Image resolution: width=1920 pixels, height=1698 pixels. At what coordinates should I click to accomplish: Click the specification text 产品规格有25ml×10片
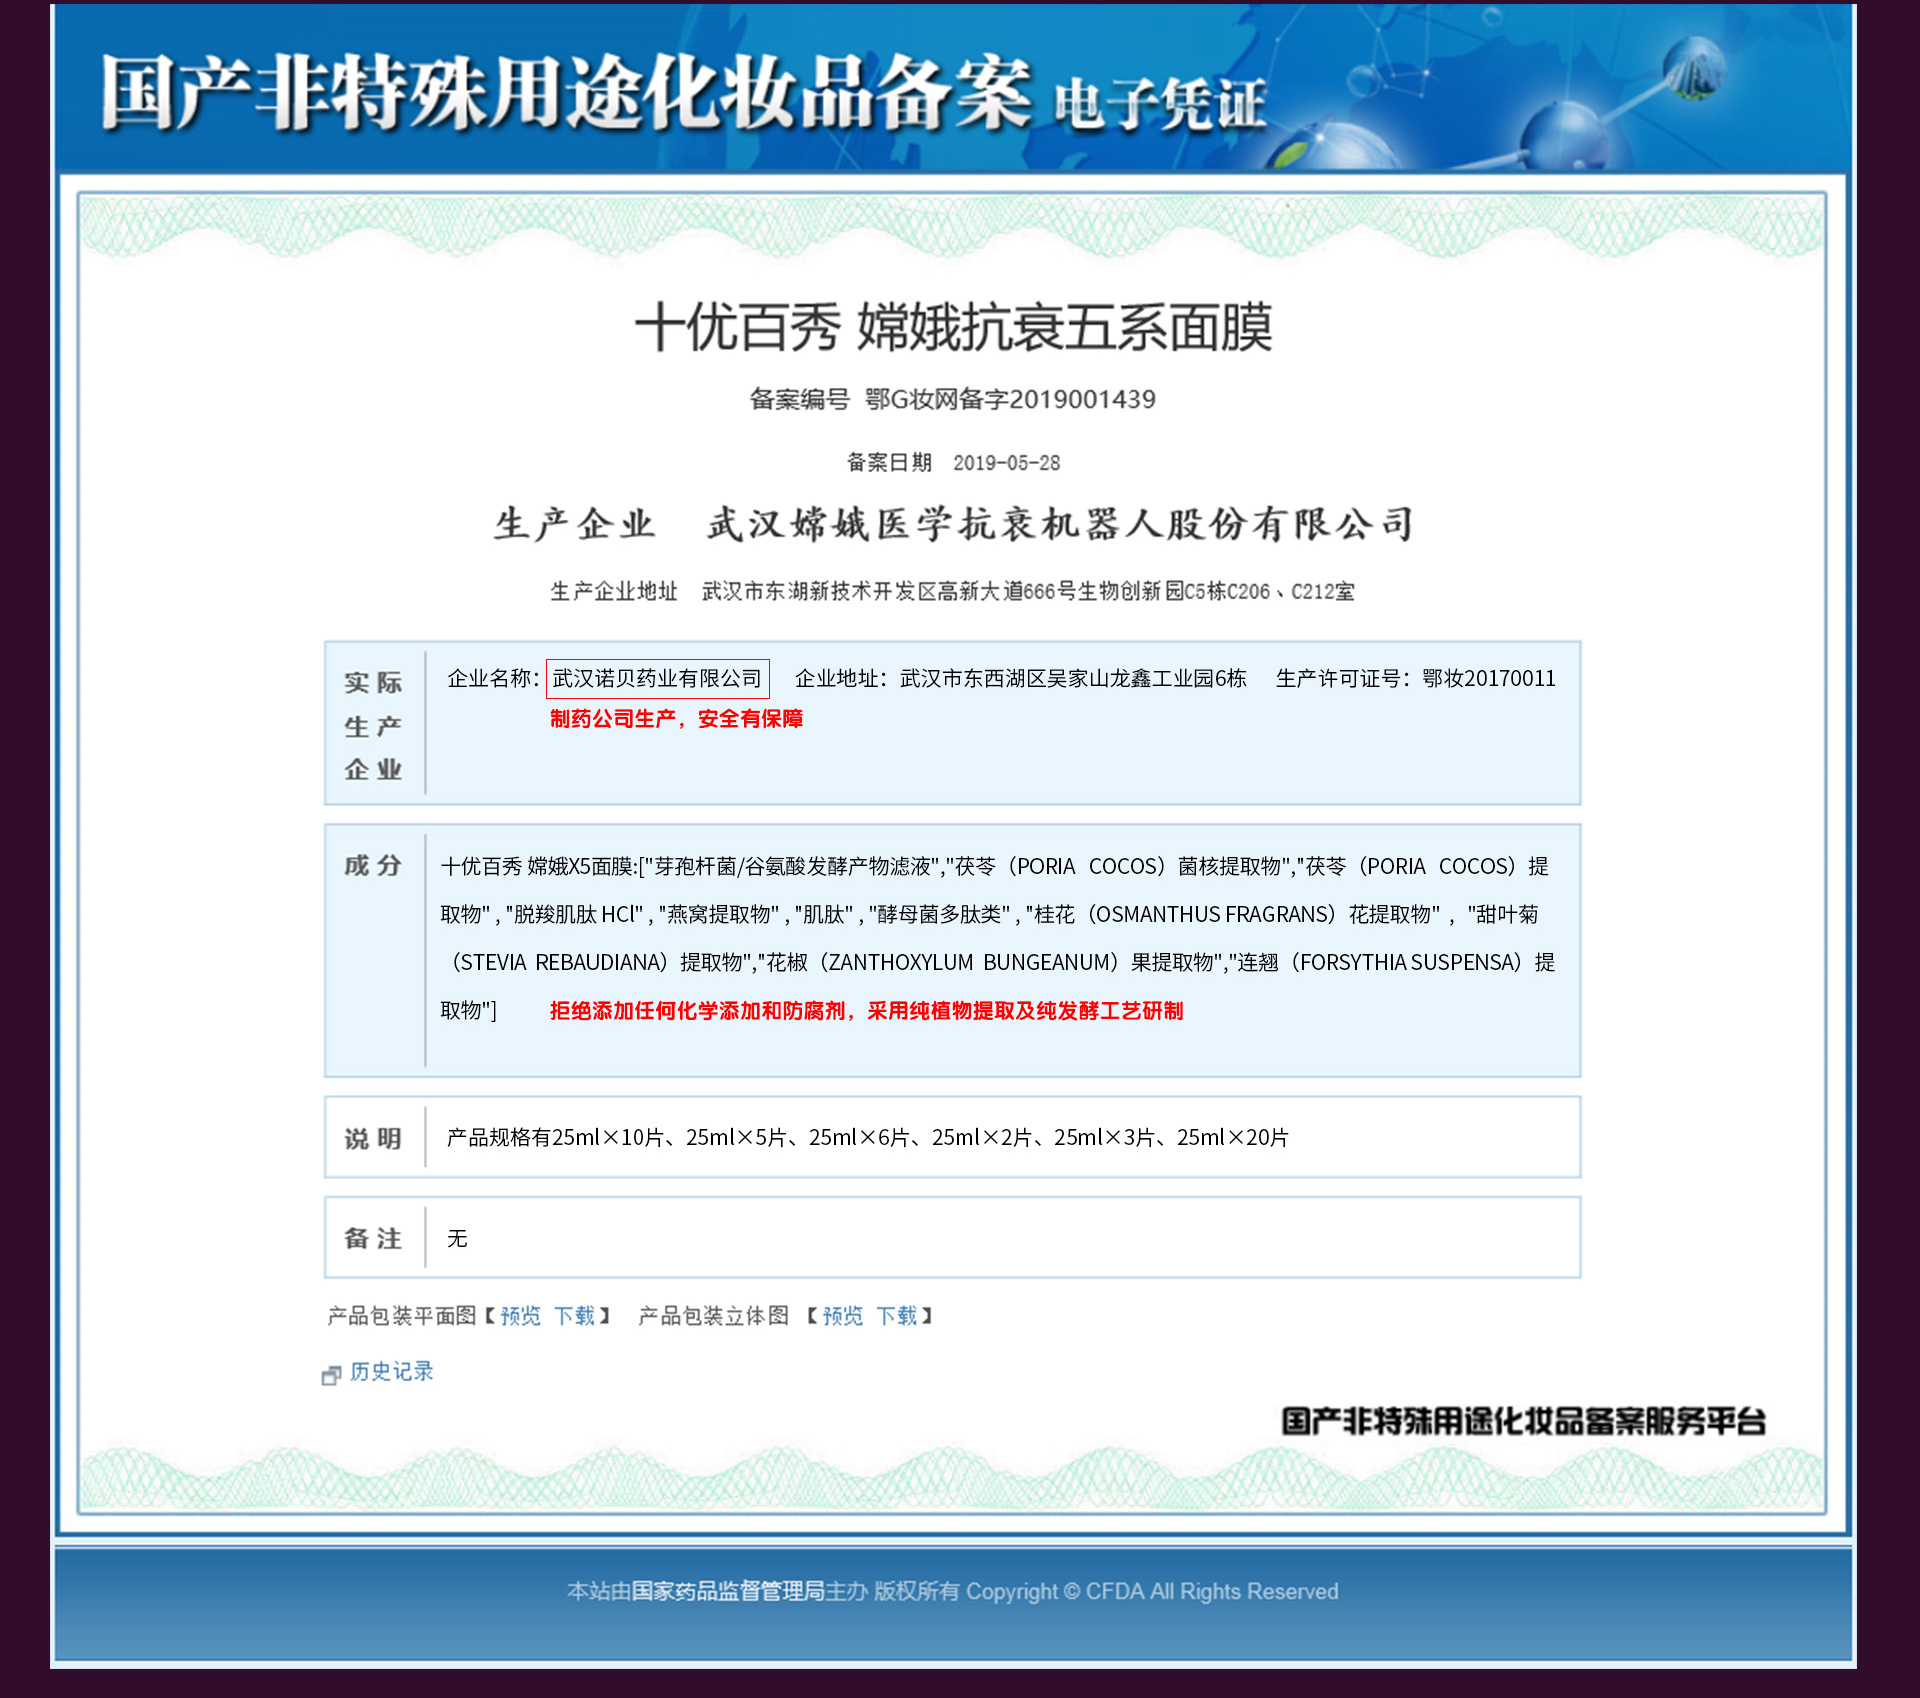pyautogui.click(x=867, y=1138)
